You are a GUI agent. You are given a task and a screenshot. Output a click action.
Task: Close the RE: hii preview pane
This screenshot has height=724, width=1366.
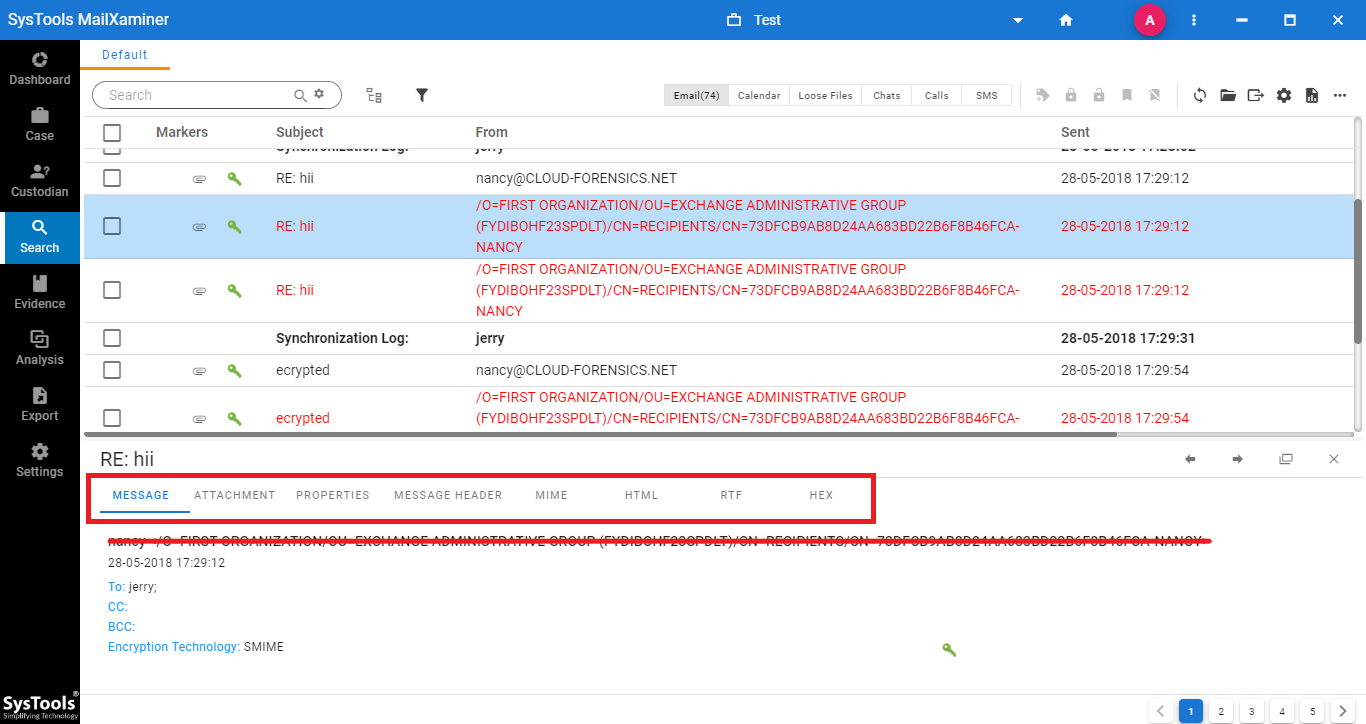pos(1334,459)
